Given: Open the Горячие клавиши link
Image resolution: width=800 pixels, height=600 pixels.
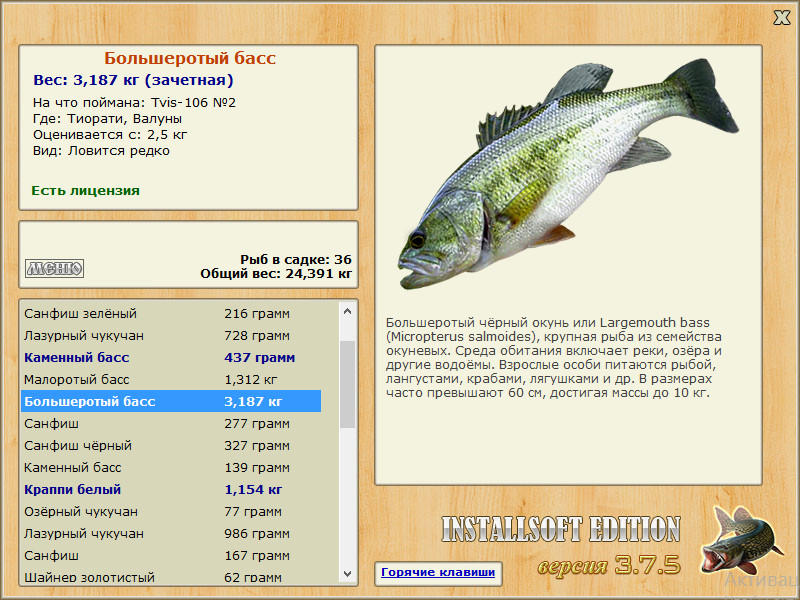Looking at the screenshot, I should point(438,572).
